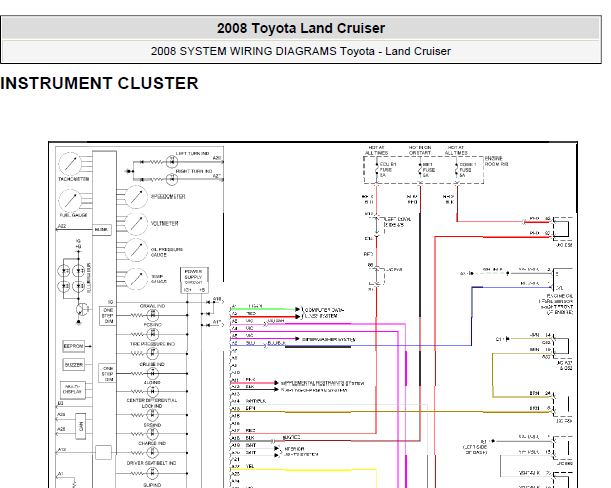Click the 'LEFT TURN IND' label
611x488 pixels.
tap(192, 154)
